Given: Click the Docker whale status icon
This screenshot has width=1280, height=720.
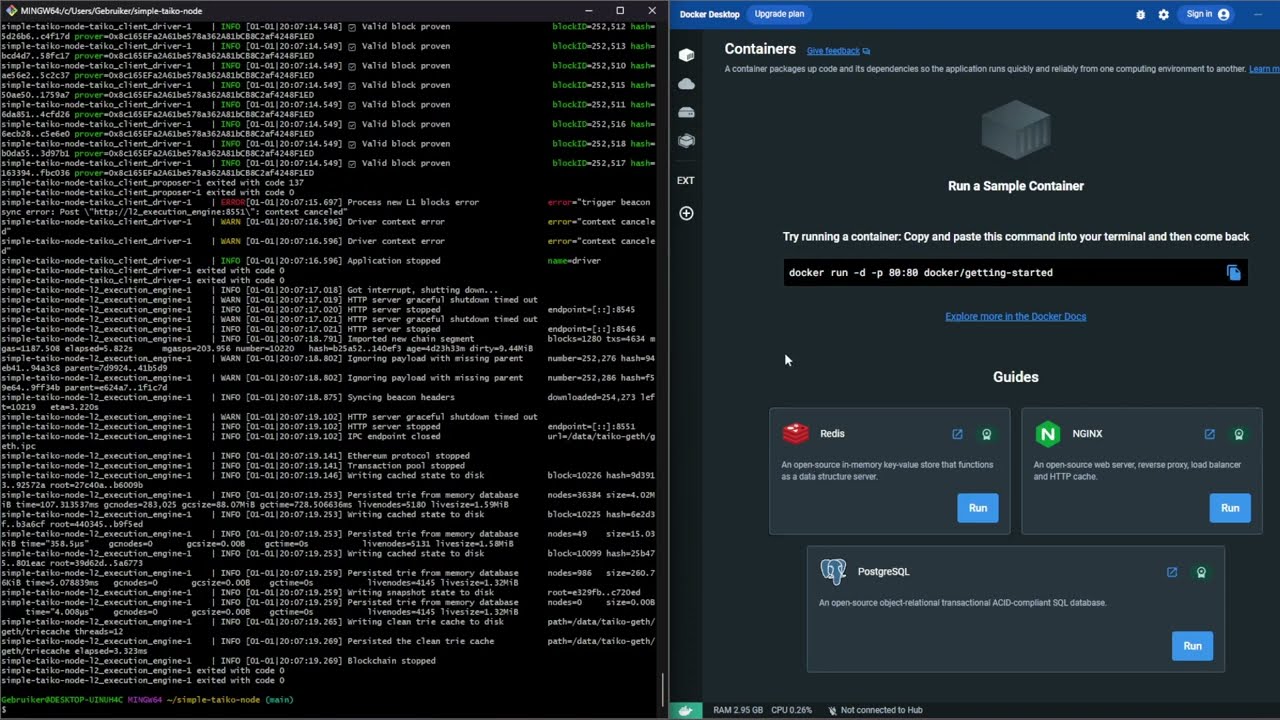Looking at the screenshot, I should click(685, 710).
